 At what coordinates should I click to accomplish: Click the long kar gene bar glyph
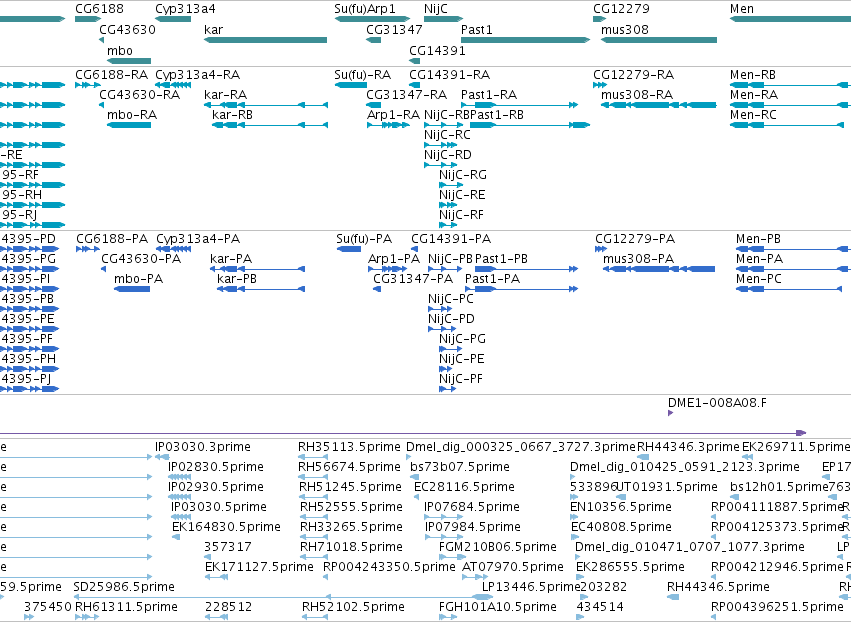click(265, 40)
